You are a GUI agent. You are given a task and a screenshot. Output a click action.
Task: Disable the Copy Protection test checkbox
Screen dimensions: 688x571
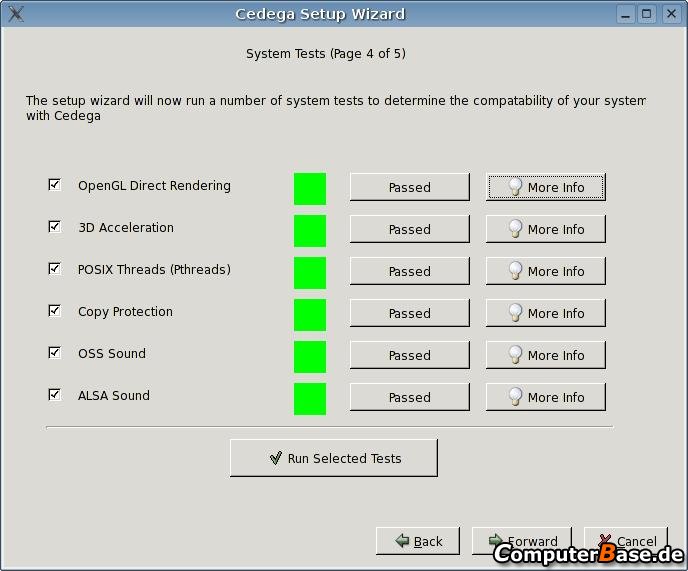pyautogui.click(x=54, y=311)
